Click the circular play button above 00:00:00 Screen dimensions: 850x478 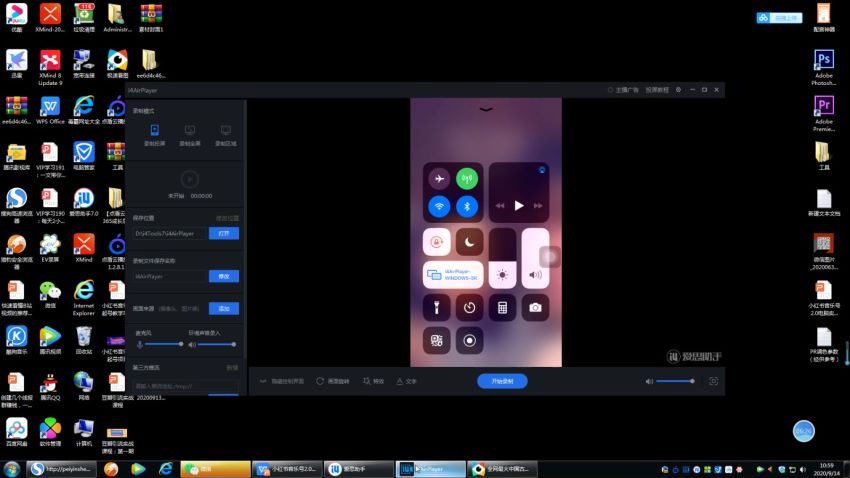pos(190,179)
